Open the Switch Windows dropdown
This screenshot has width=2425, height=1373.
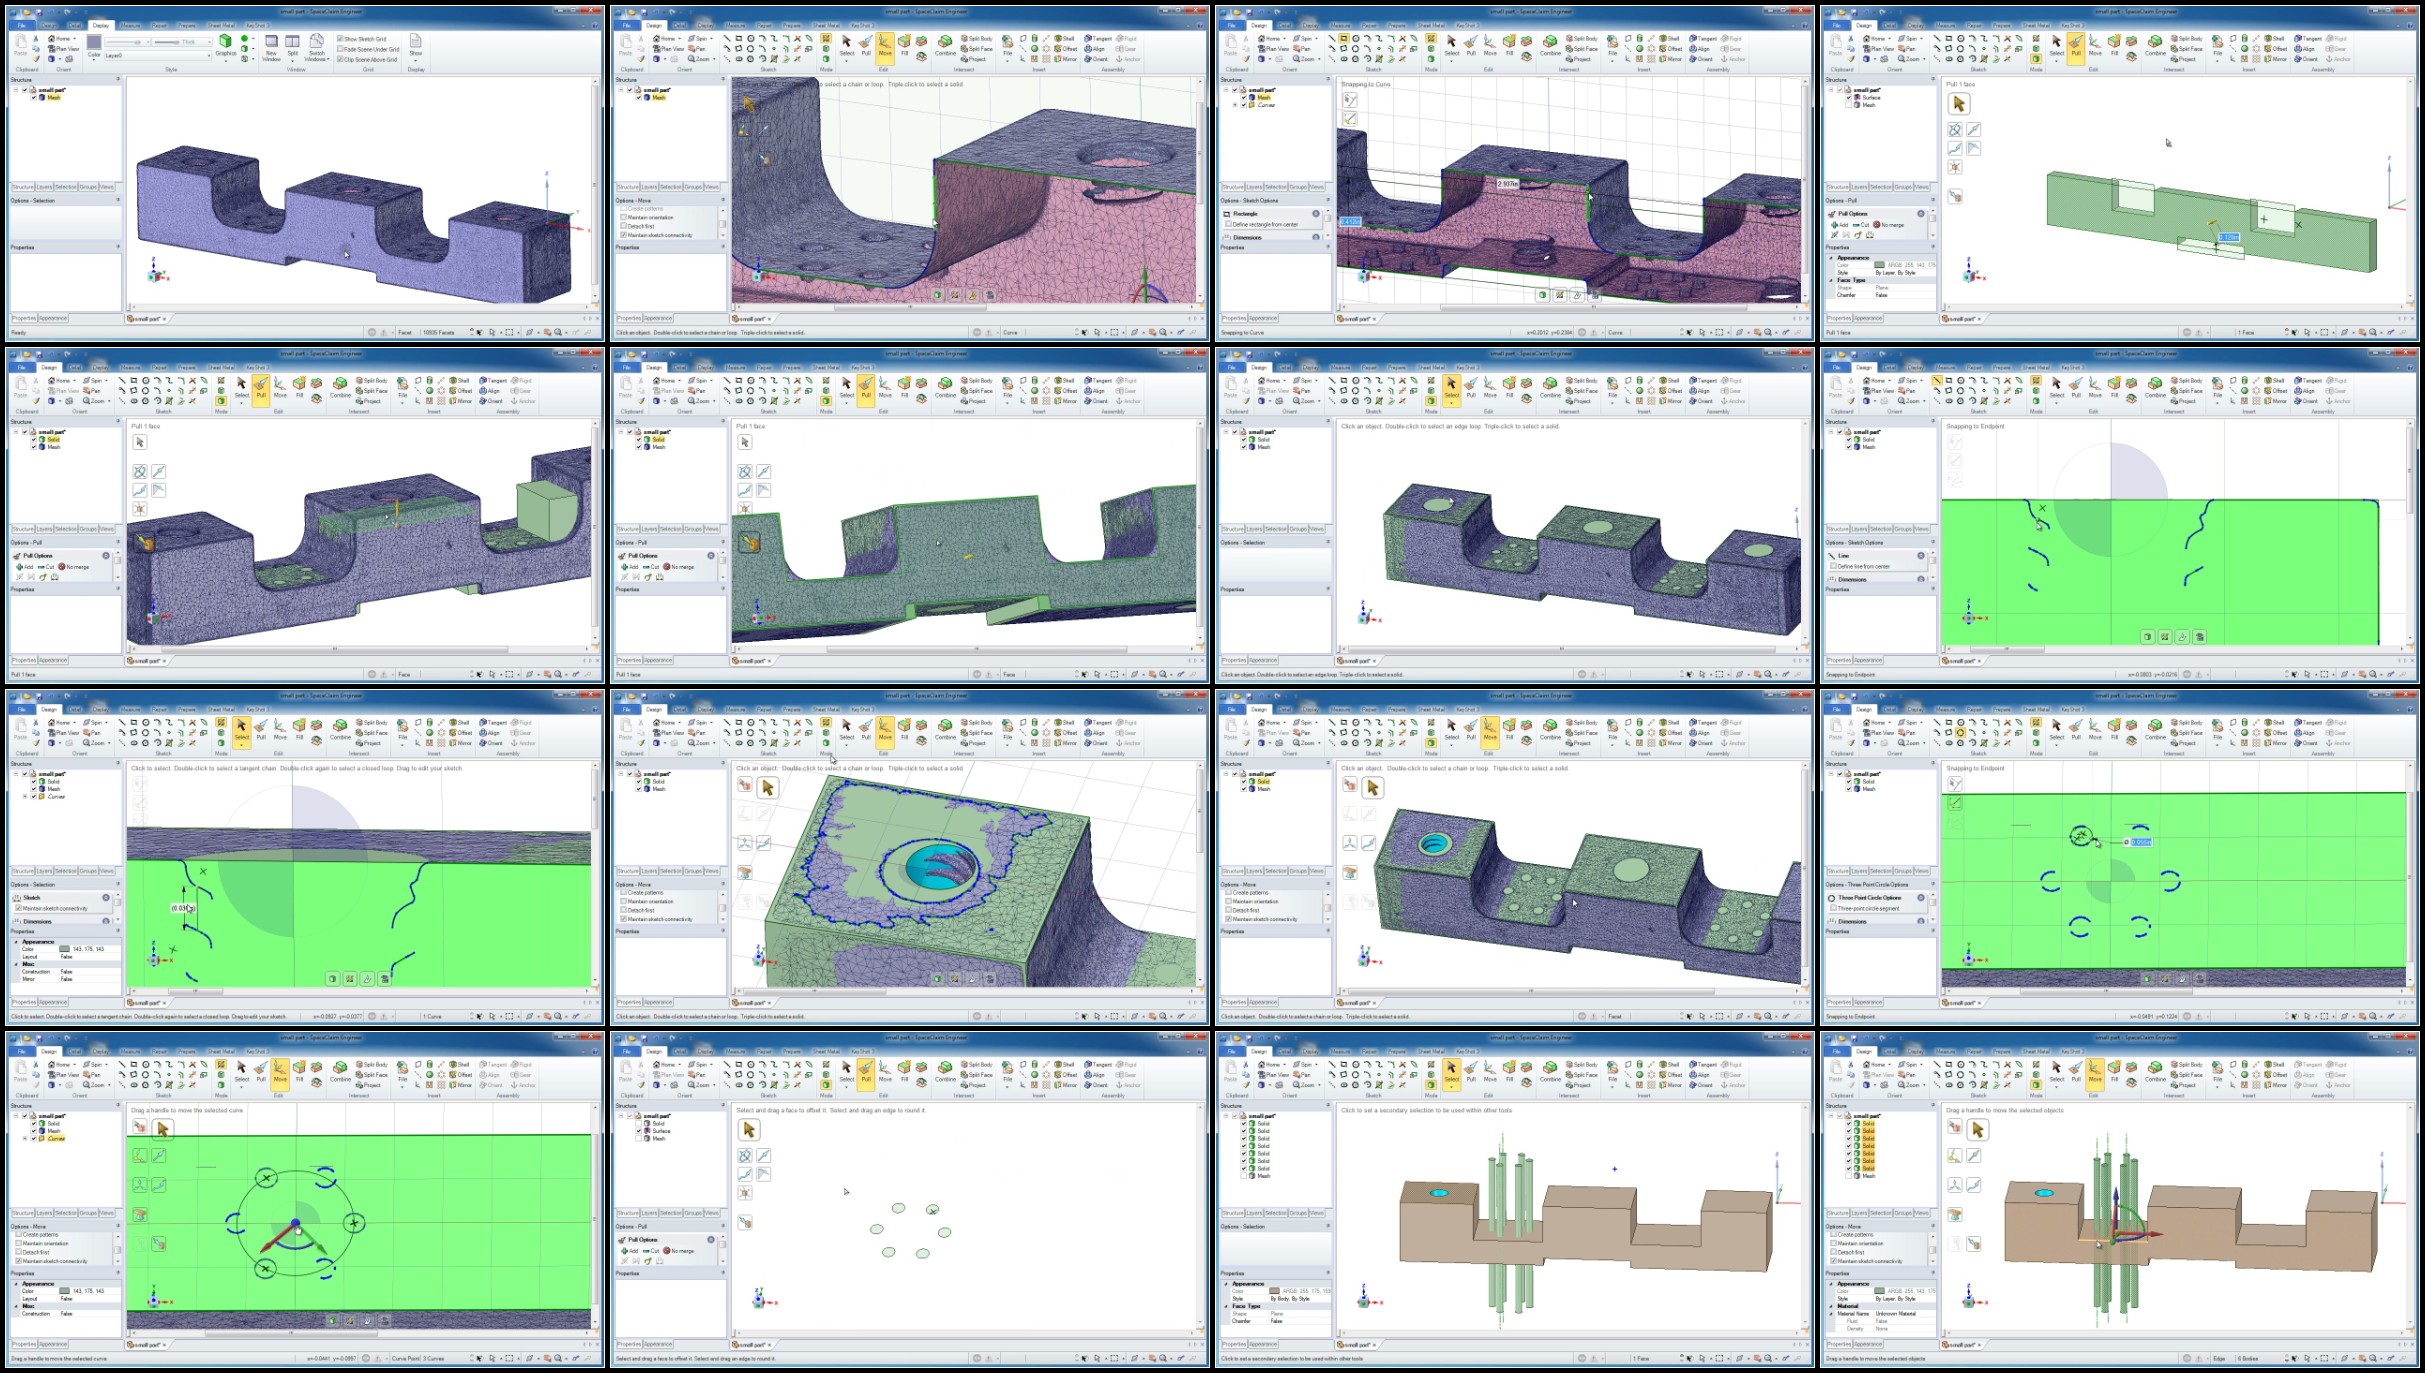(x=316, y=48)
